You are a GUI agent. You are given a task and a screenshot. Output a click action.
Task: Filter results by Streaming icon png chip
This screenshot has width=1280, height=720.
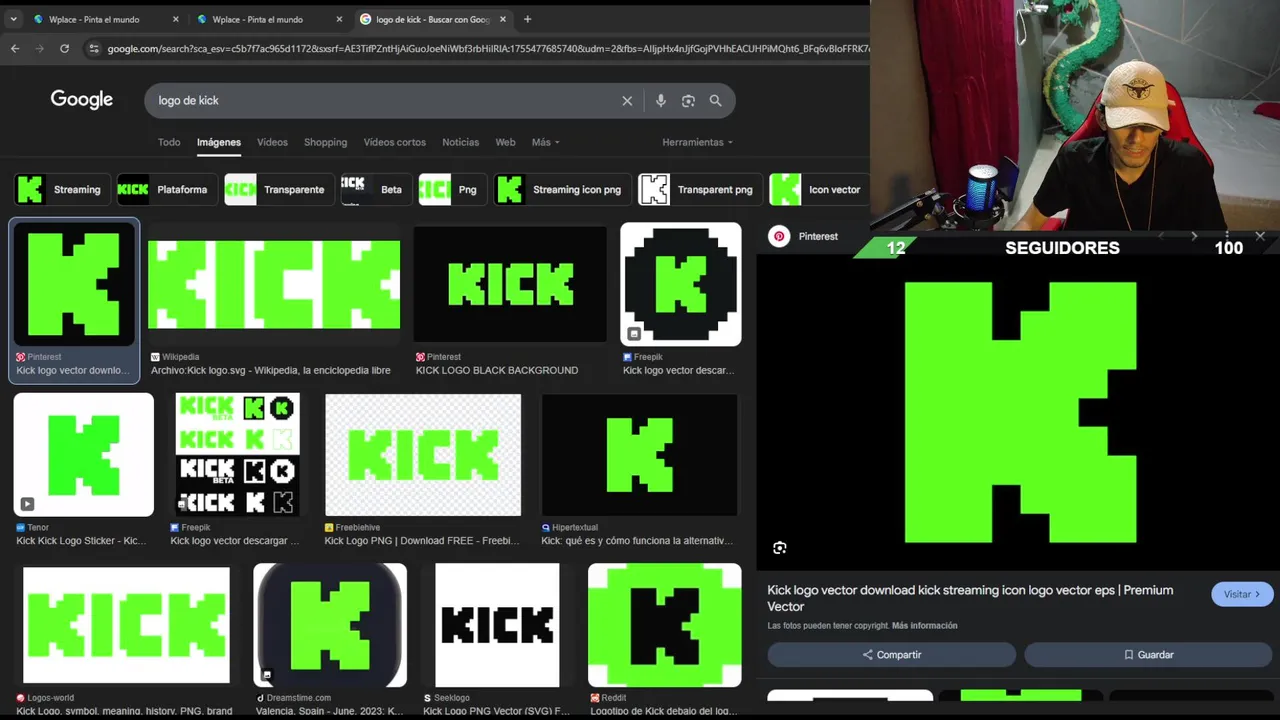point(562,189)
